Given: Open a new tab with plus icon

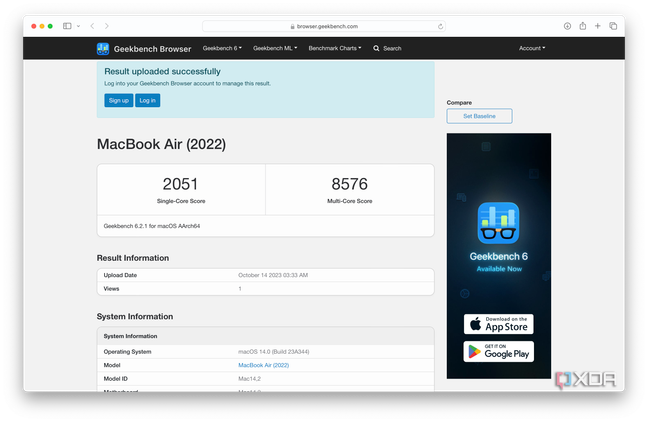Looking at the screenshot, I should [598, 26].
